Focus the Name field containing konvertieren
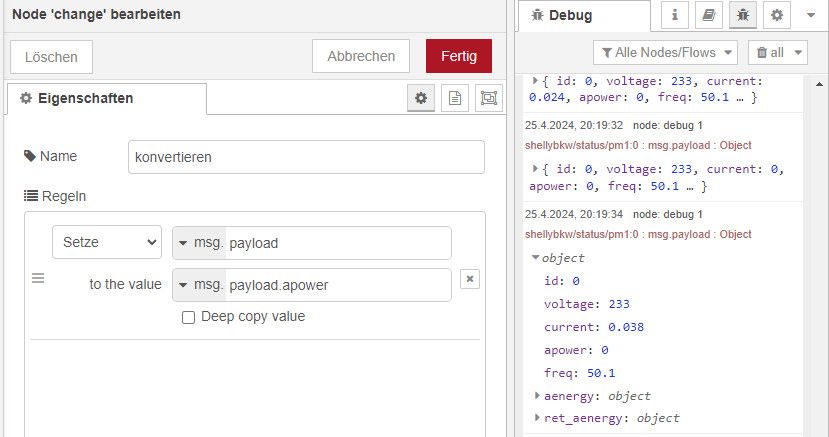Image resolution: width=829 pixels, height=437 pixels. (306, 157)
